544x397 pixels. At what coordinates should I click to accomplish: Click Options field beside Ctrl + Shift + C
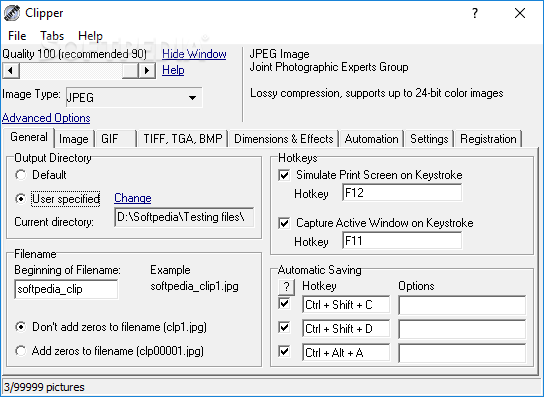click(x=462, y=305)
